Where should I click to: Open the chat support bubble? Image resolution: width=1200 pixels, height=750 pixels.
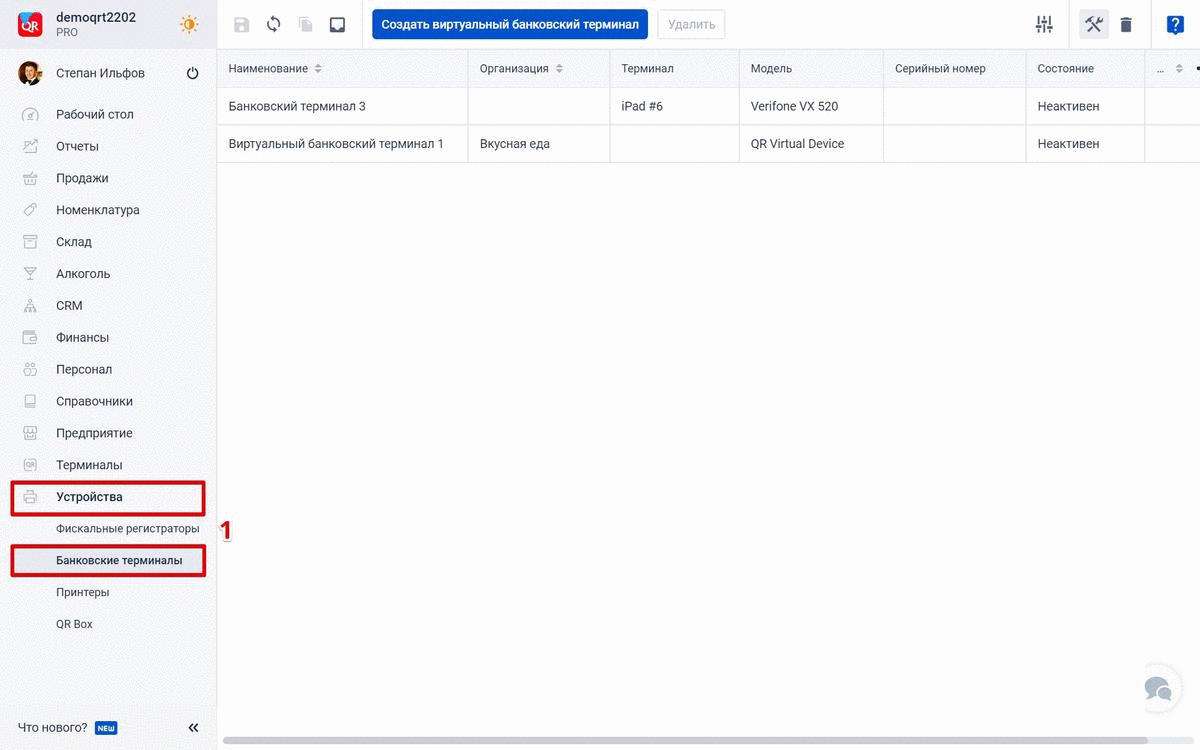[x=1157, y=688]
